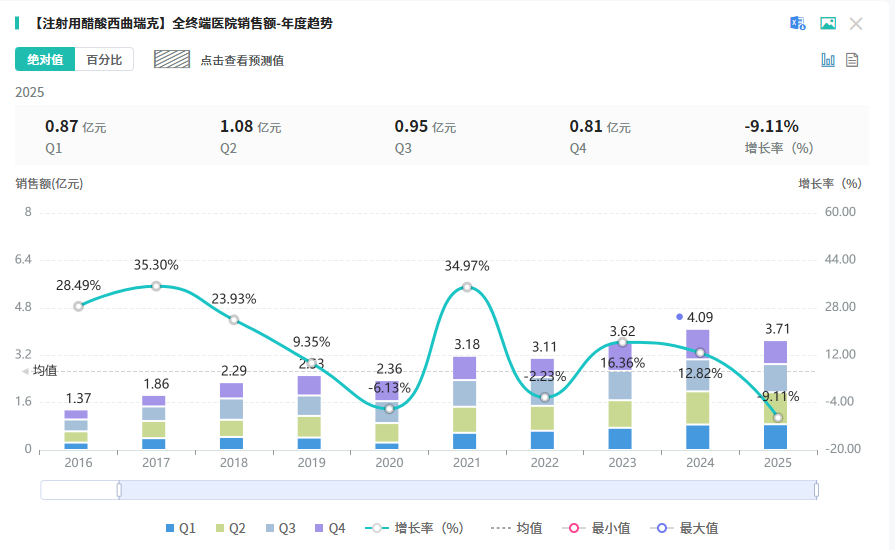
Task: Click the 2024 maximum value dot marker
Action: click(680, 317)
